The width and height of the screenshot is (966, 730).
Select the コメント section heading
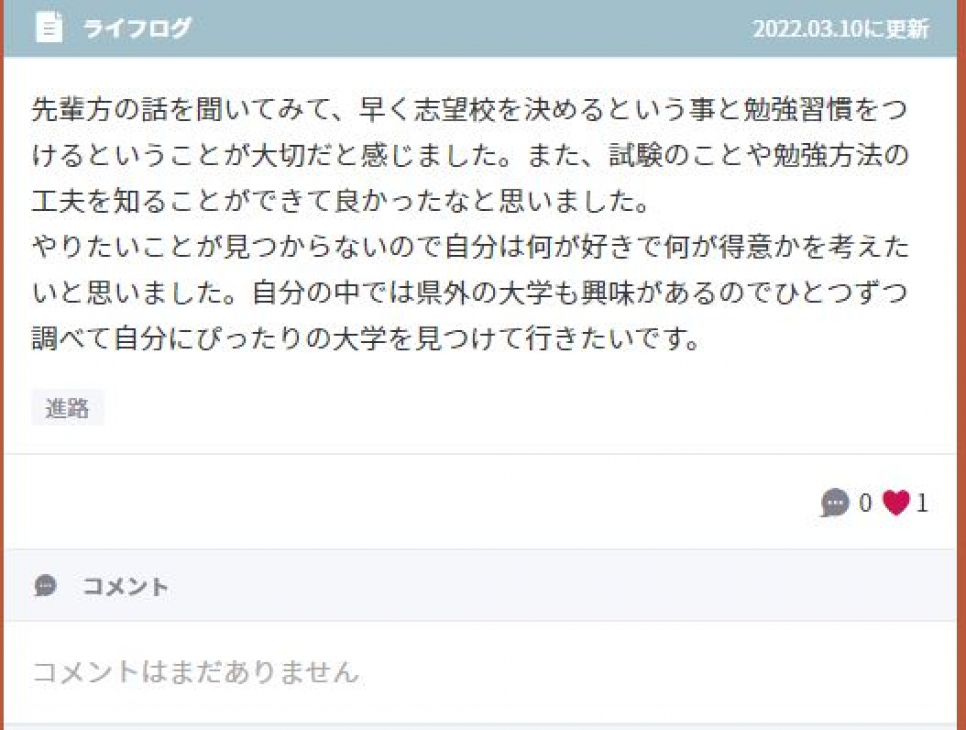click(x=125, y=586)
